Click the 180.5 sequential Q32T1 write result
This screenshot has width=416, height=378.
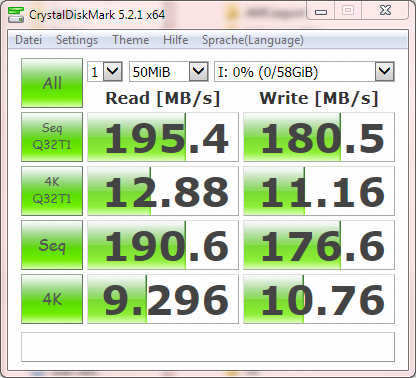point(319,137)
